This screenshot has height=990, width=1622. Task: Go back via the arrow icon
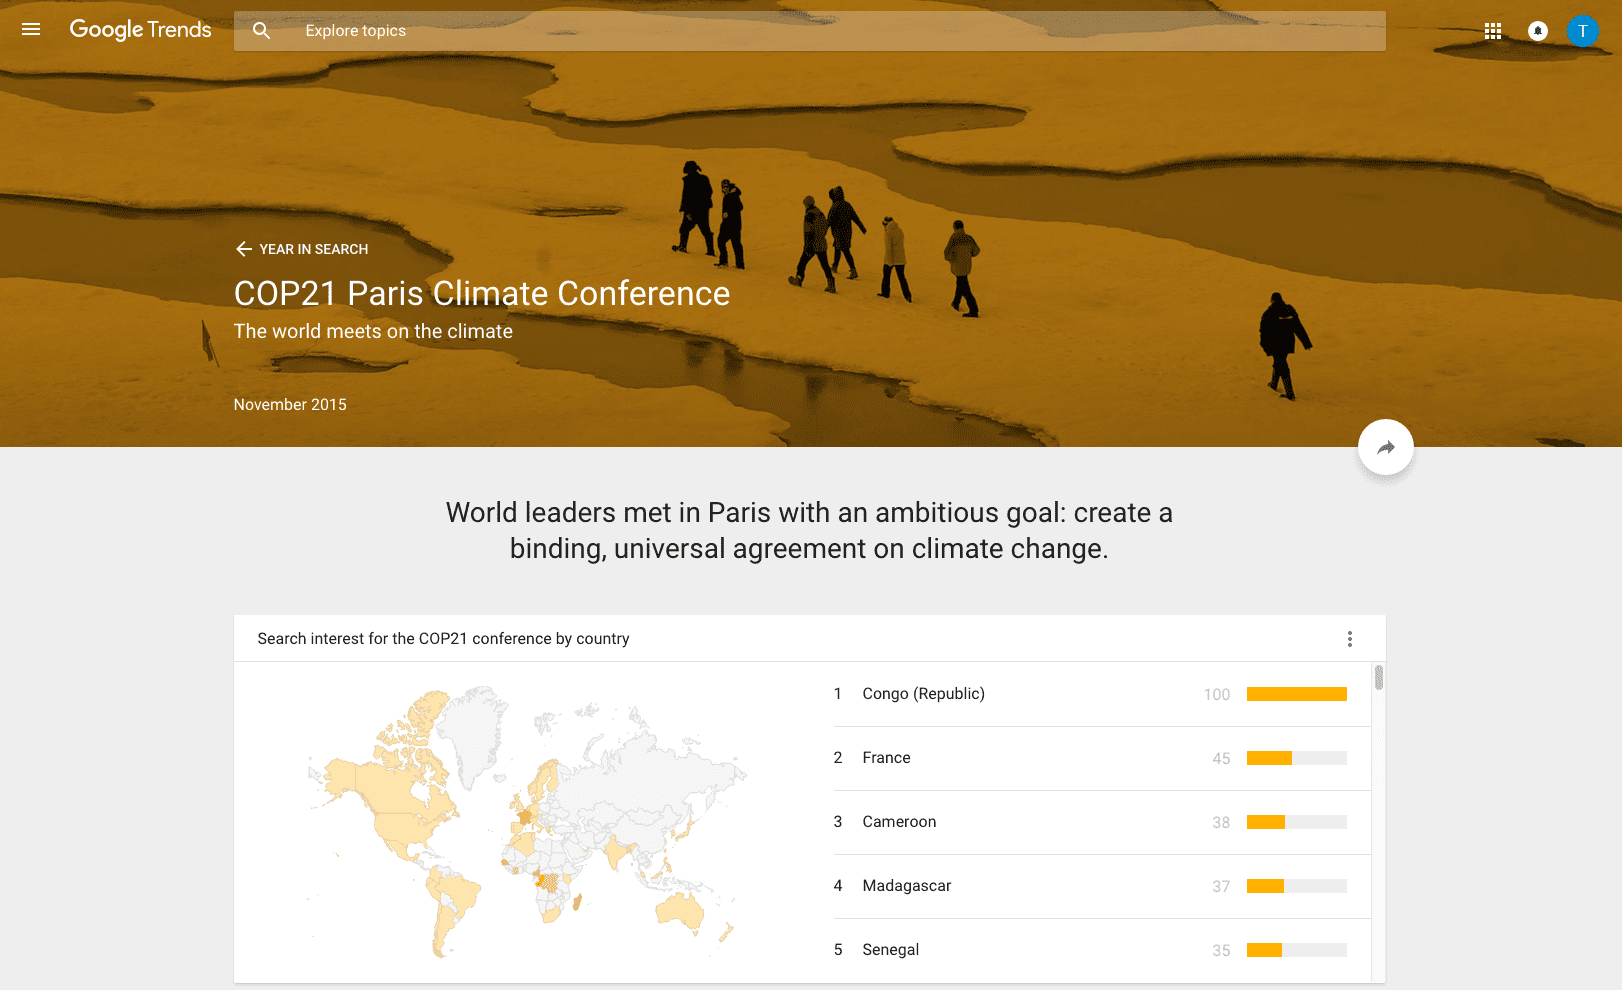[x=243, y=249]
